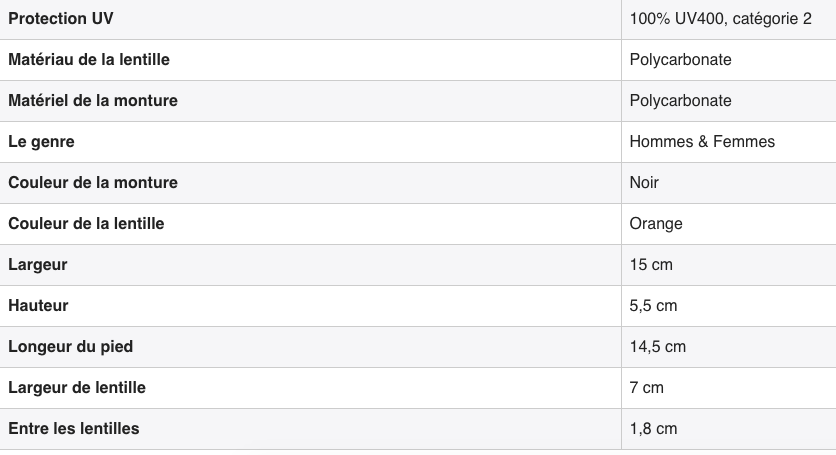Select the "Noir" frame color value

tap(644, 183)
